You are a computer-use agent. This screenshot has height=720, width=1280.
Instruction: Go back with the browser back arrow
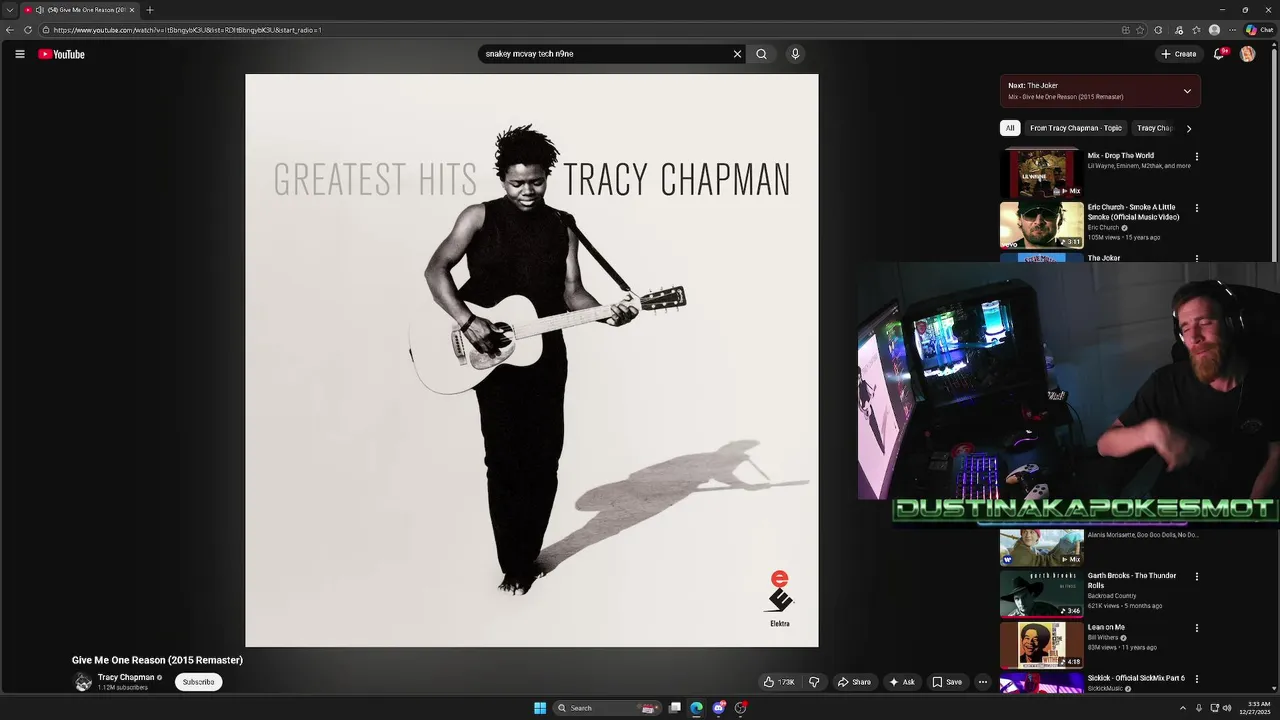[10, 30]
